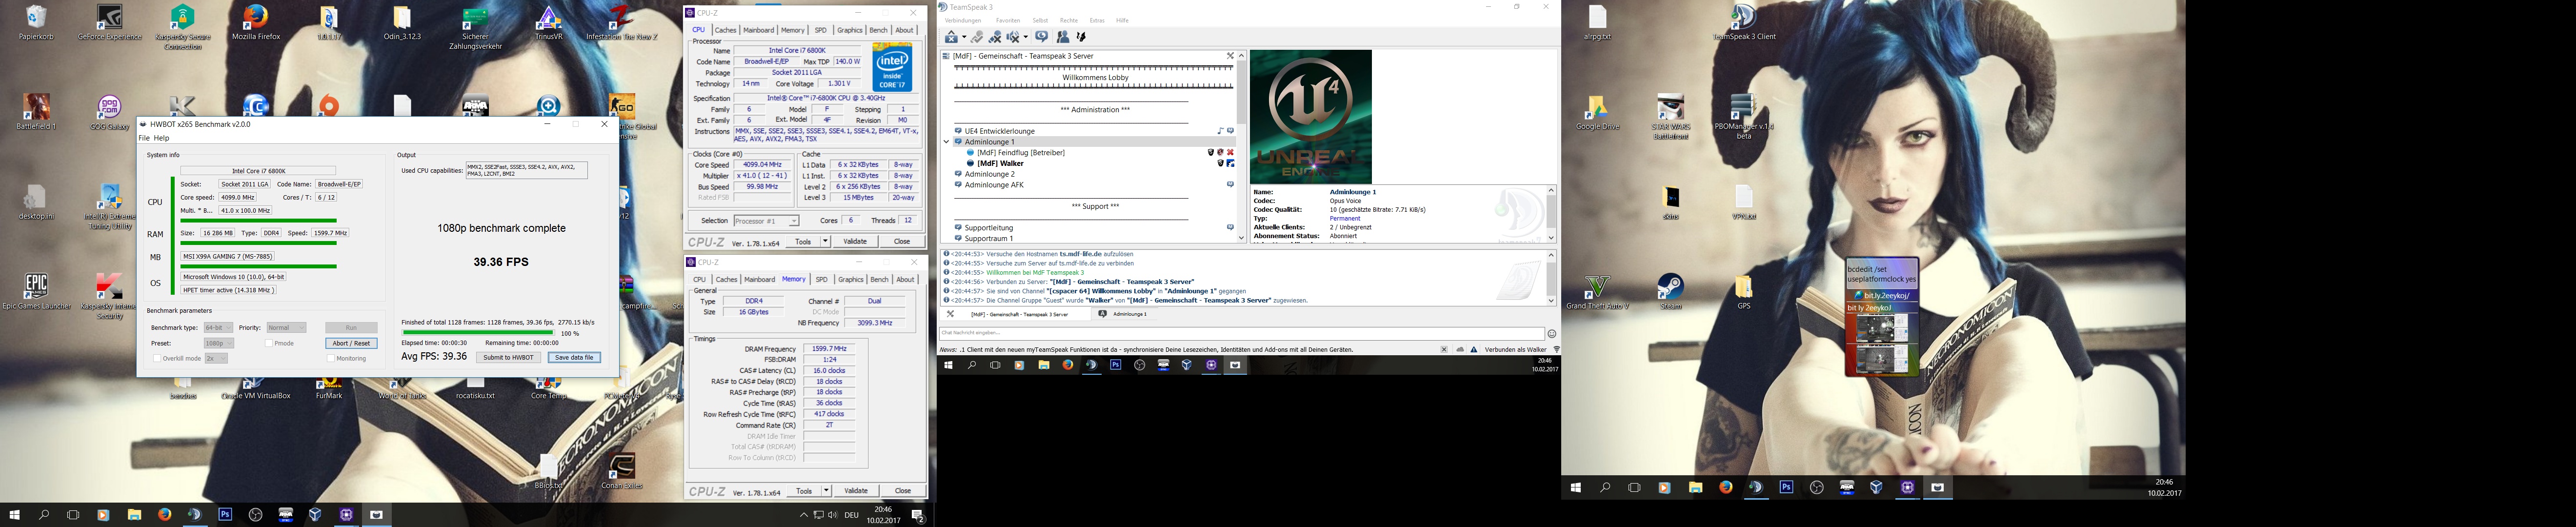Click Start button on left monitor taskbar
The height and width of the screenshot is (527, 2576).
click(15, 515)
